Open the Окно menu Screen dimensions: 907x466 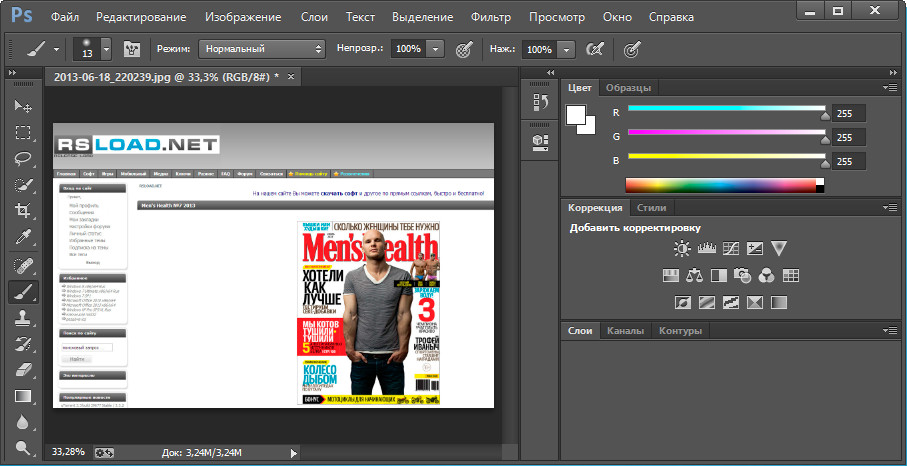click(x=617, y=17)
